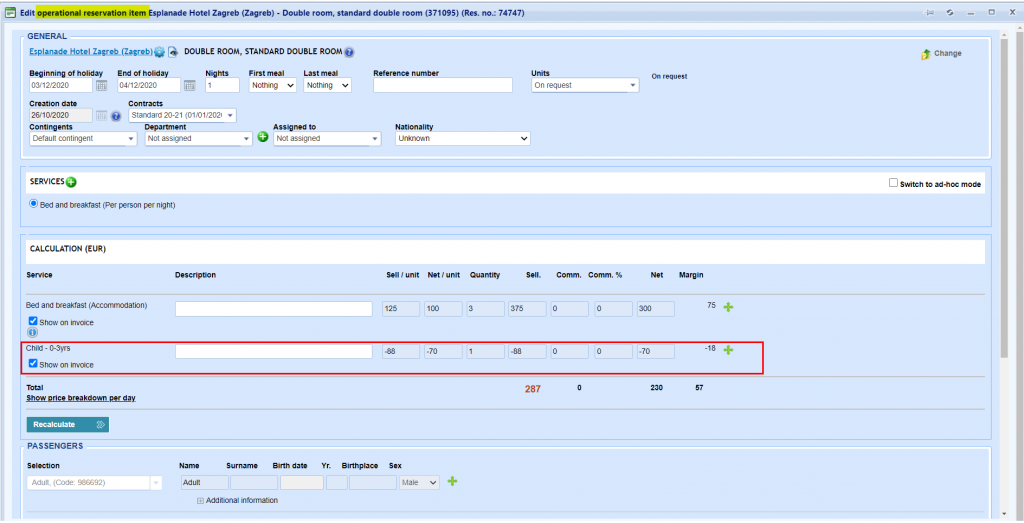
Task: Add a passenger with the green plus
Action: coord(452,482)
